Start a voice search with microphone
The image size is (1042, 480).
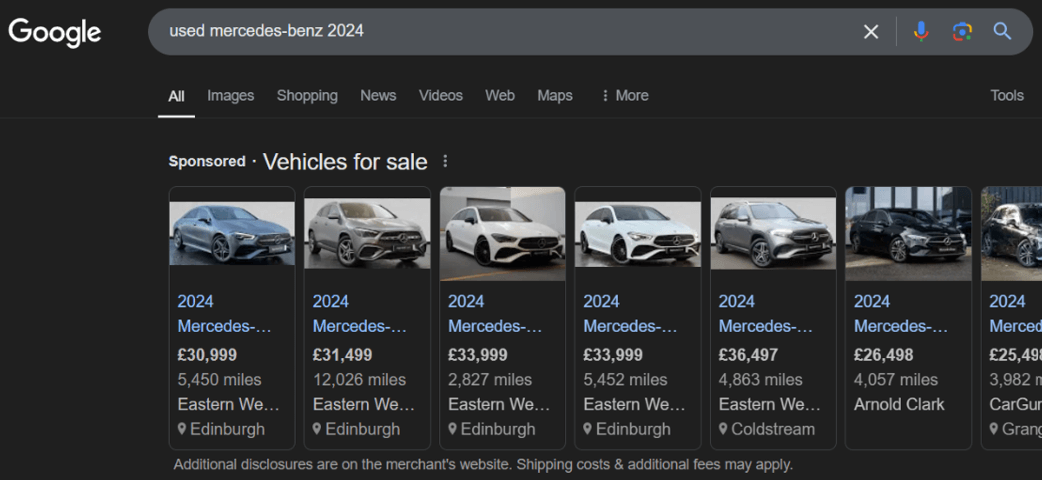point(921,32)
